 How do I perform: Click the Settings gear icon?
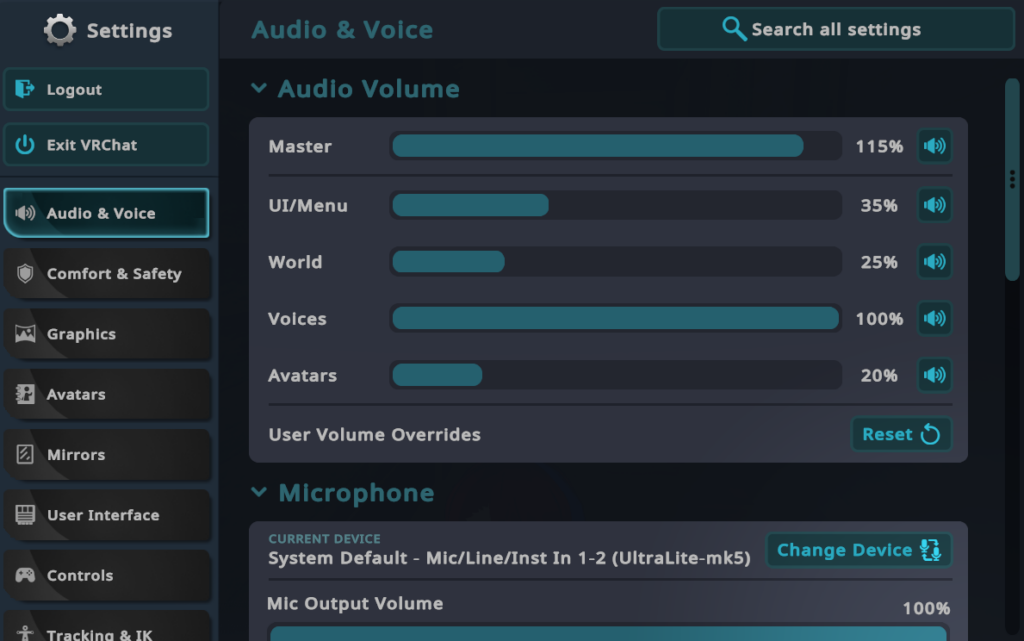tap(60, 30)
